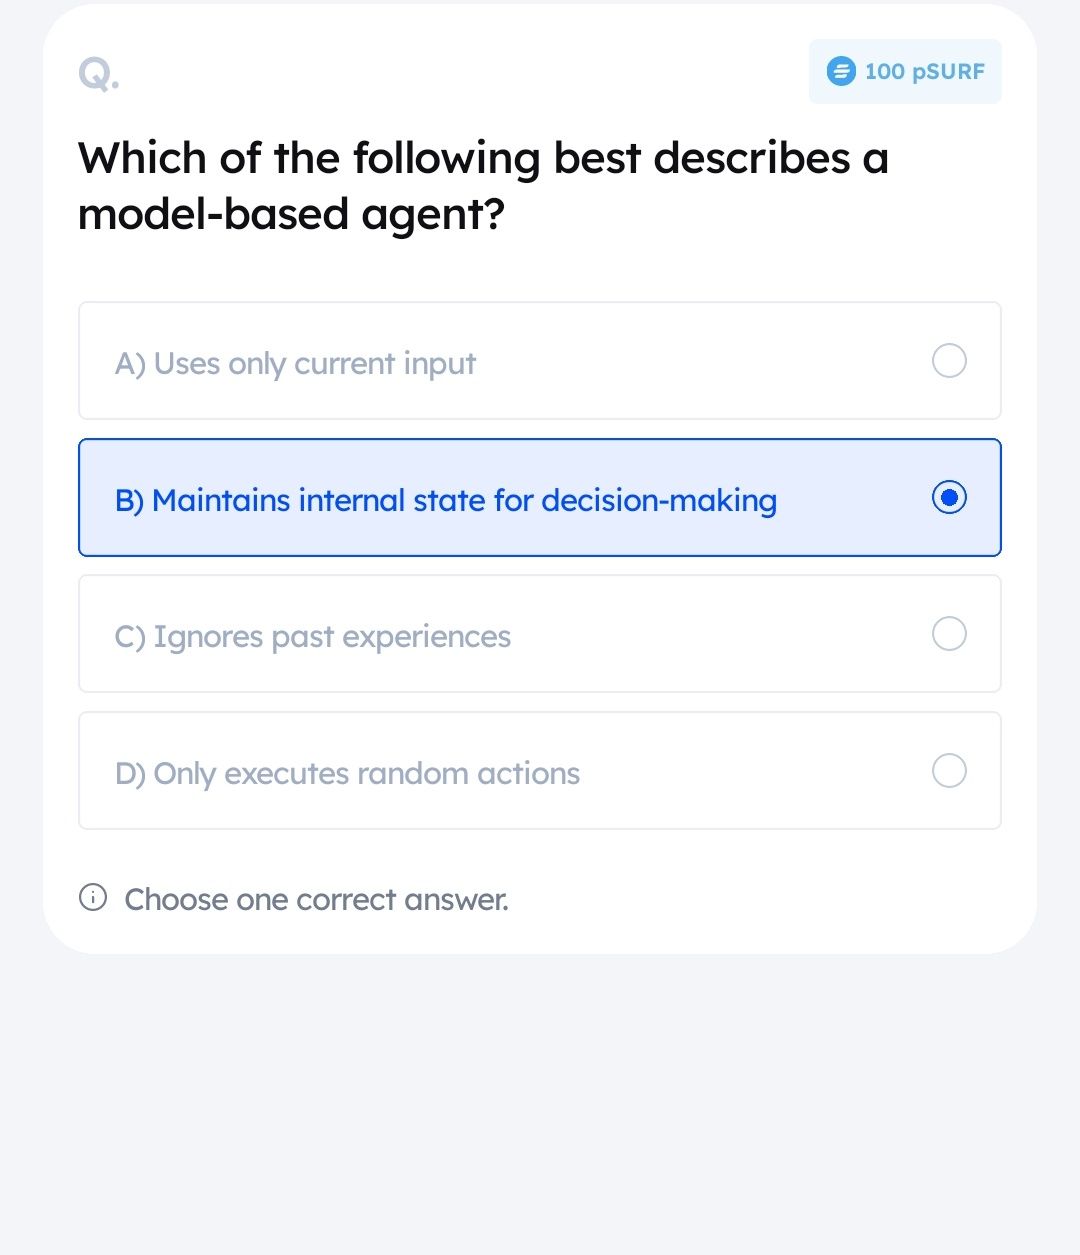Click 'Choose one correct answer' label
This screenshot has height=1255, width=1080.
[x=316, y=898]
